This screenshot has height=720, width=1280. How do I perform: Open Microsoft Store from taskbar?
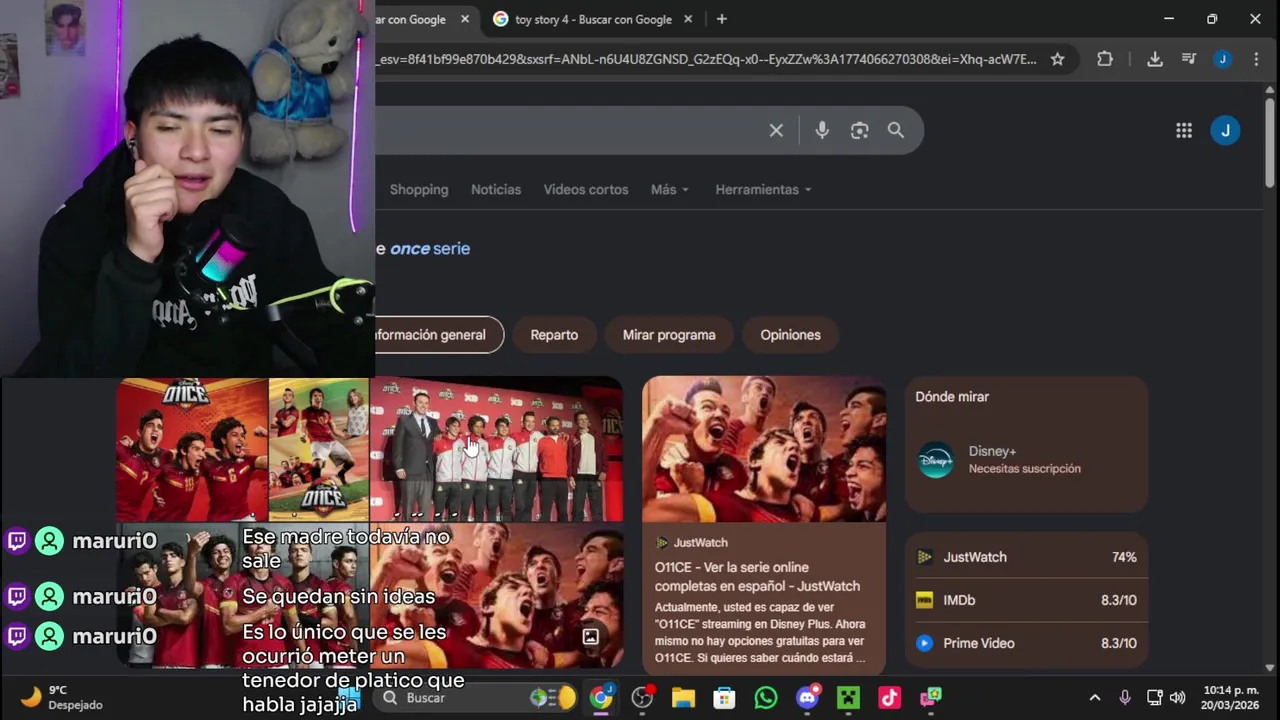pyautogui.click(x=724, y=698)
